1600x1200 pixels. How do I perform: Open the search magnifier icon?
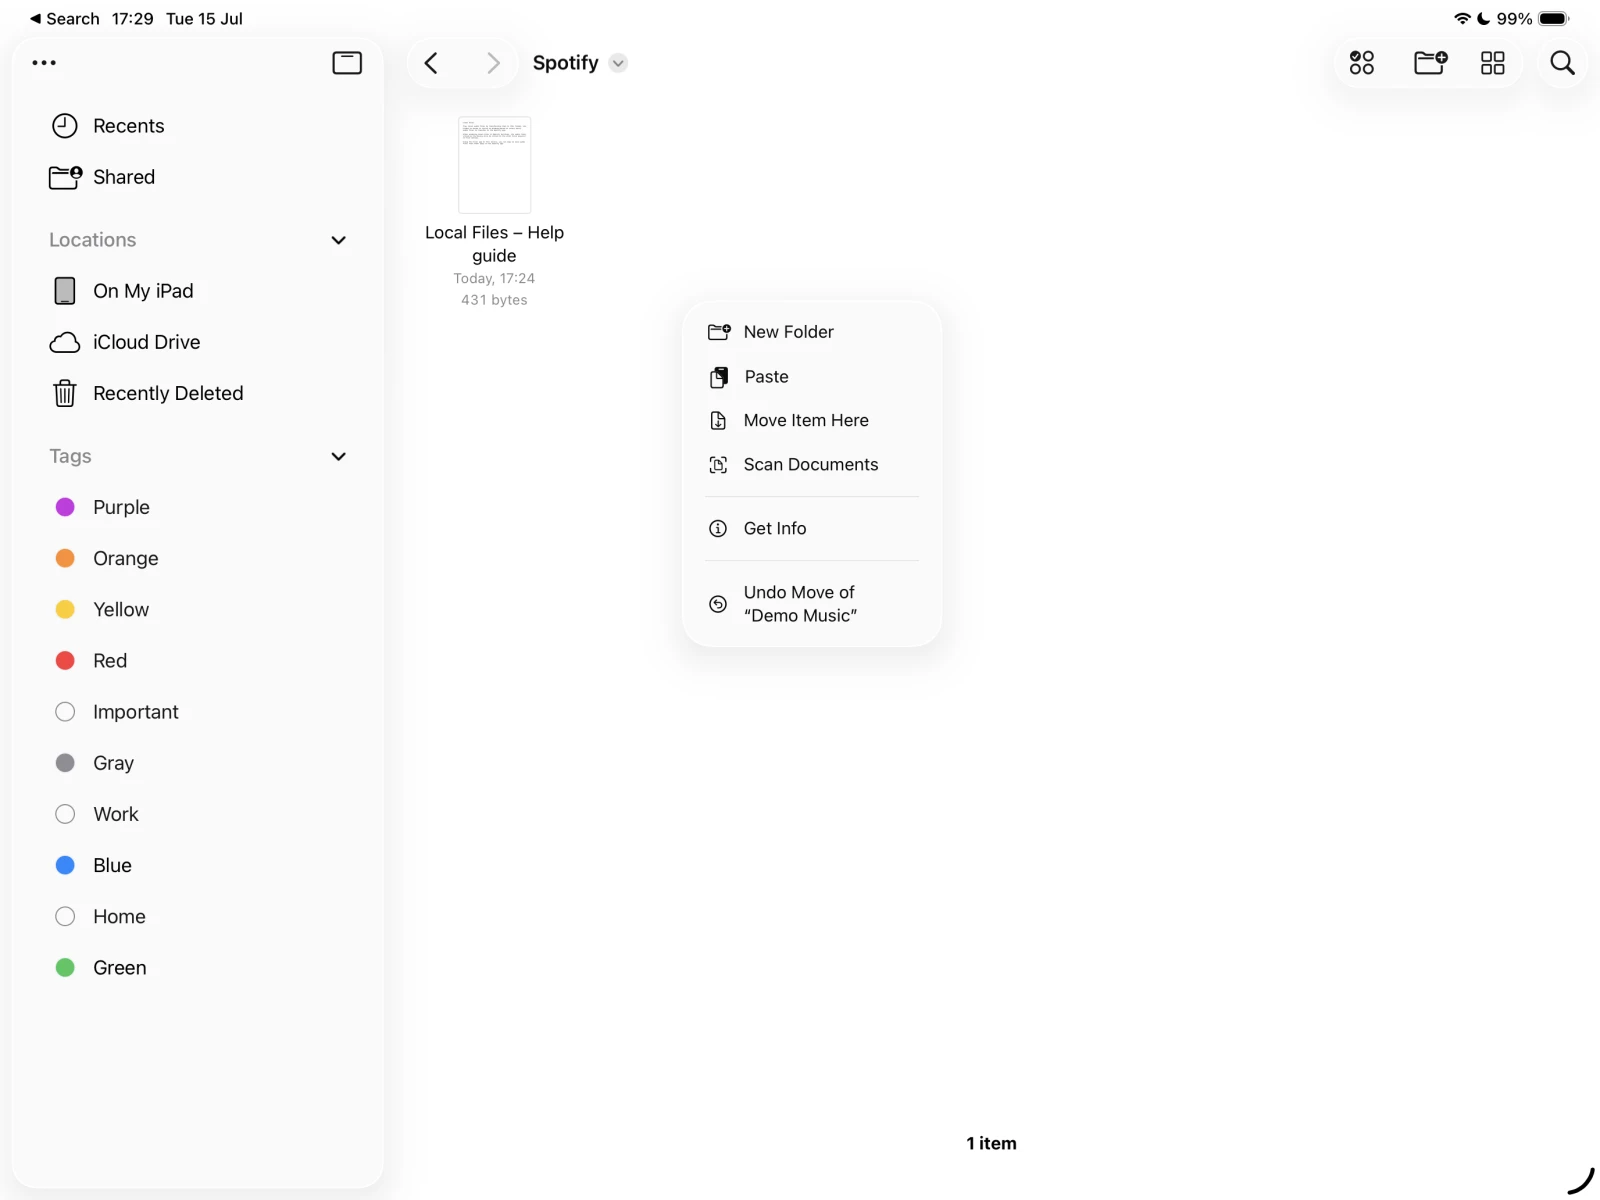(1562, 63)
